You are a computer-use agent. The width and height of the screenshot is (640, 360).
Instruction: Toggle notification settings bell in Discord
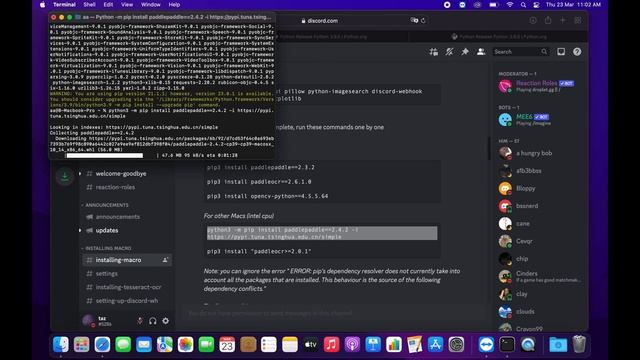pos(449,52)
